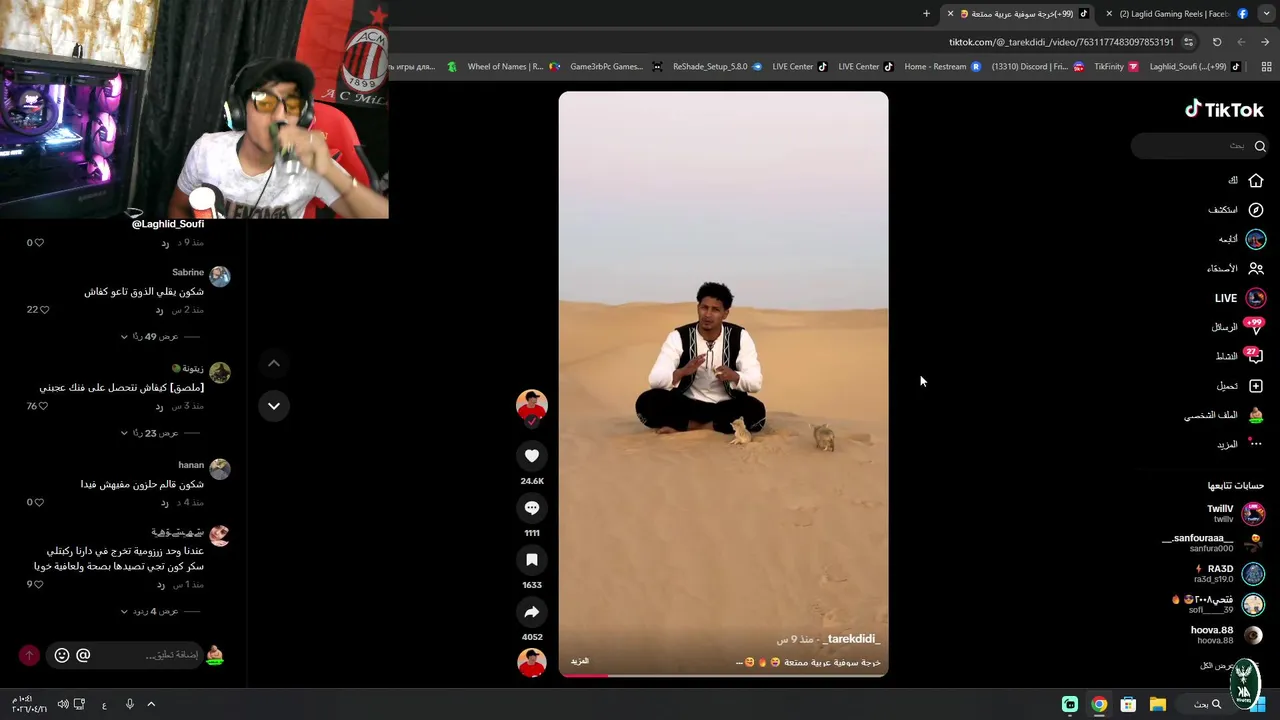Insert emoji with smiley icon in comment box

point(62,655)
